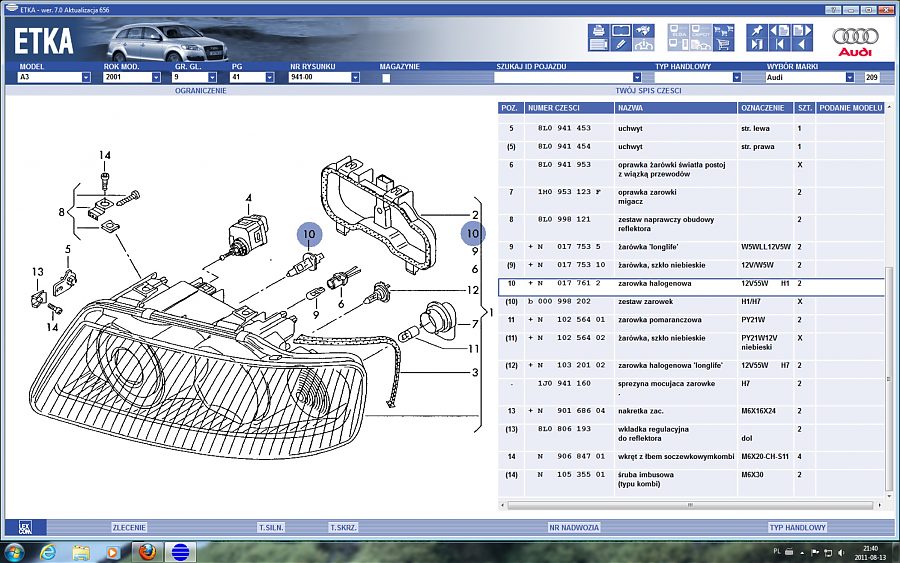This screenshot has height=563, width=900.
Task: Click the jump-to-first arrow icon
Action: 779,44
